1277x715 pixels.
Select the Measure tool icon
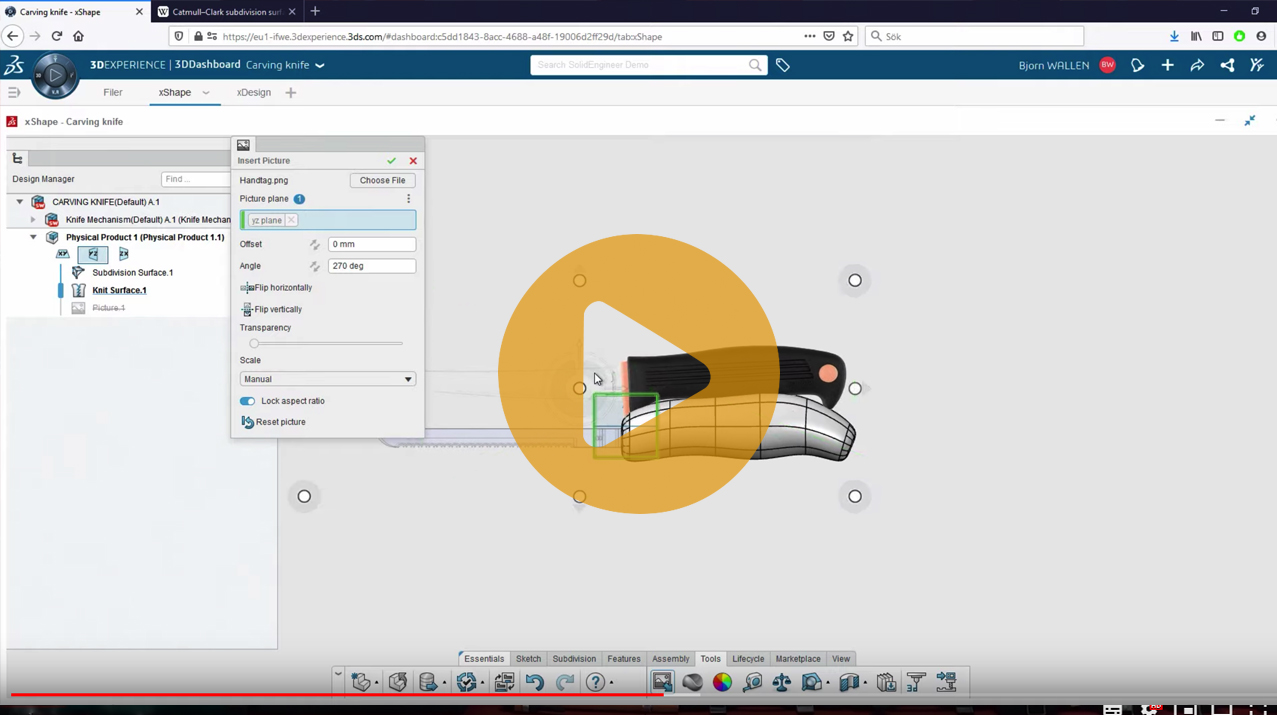pyautogui.click(x=752, y=682)
